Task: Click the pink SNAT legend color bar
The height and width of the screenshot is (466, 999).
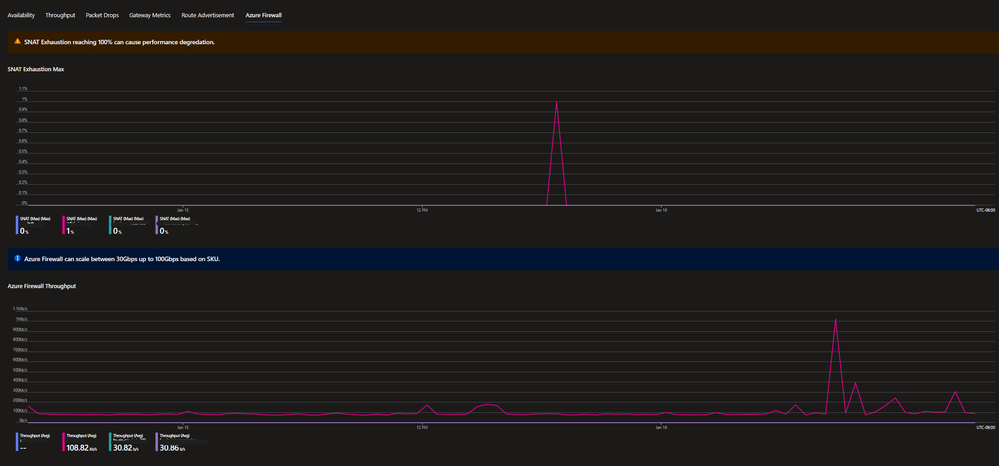Action: click(64, 225)
